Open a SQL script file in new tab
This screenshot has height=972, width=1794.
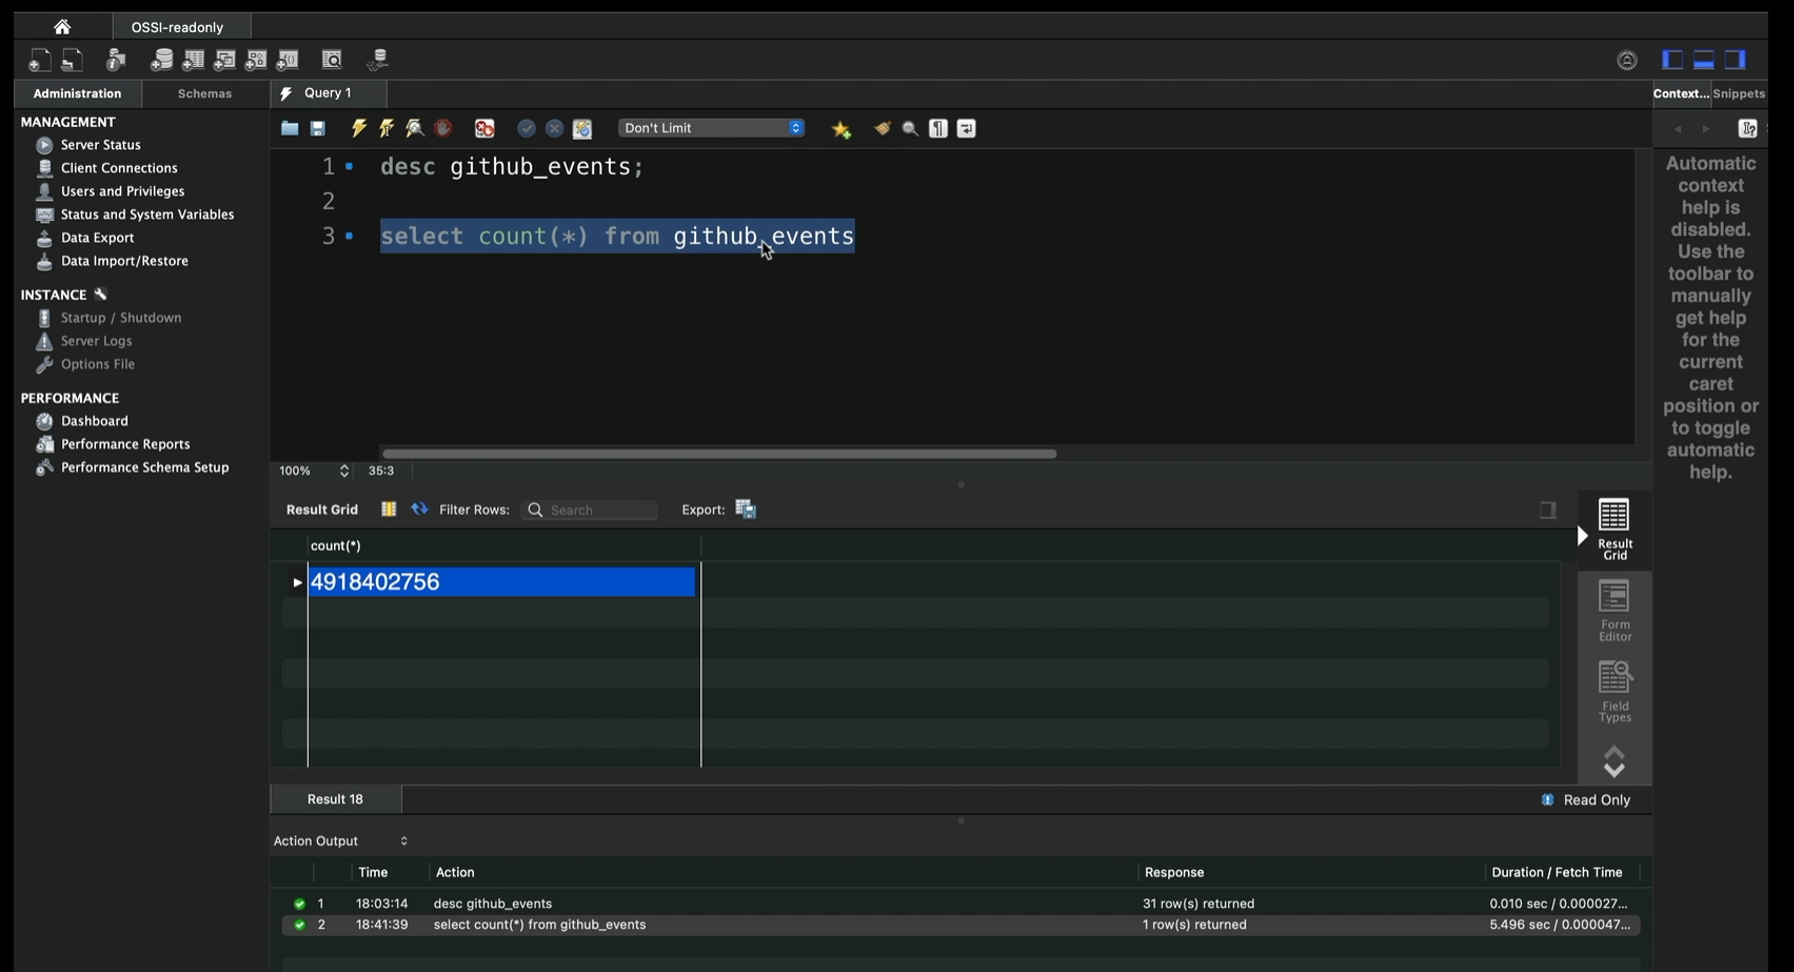(x=72, y=60)
